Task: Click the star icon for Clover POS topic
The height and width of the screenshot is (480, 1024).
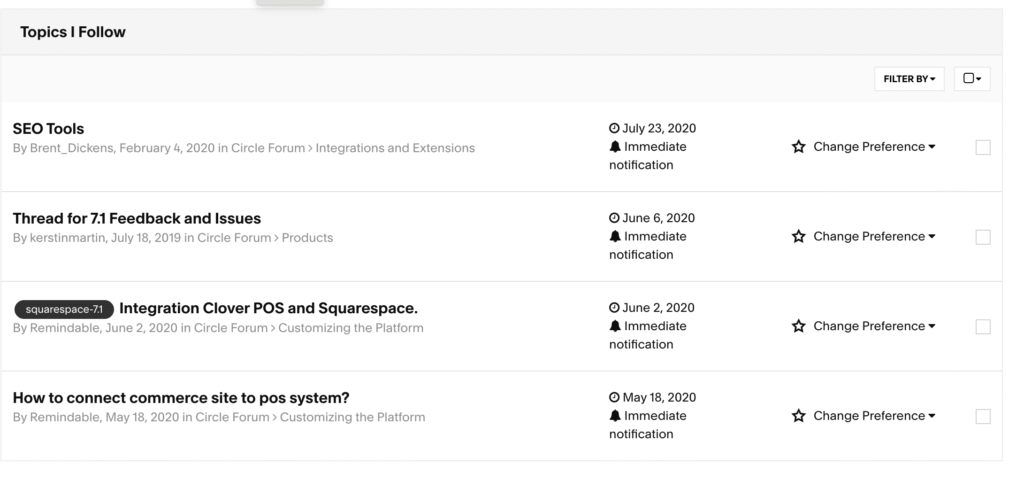Action: 799,326
